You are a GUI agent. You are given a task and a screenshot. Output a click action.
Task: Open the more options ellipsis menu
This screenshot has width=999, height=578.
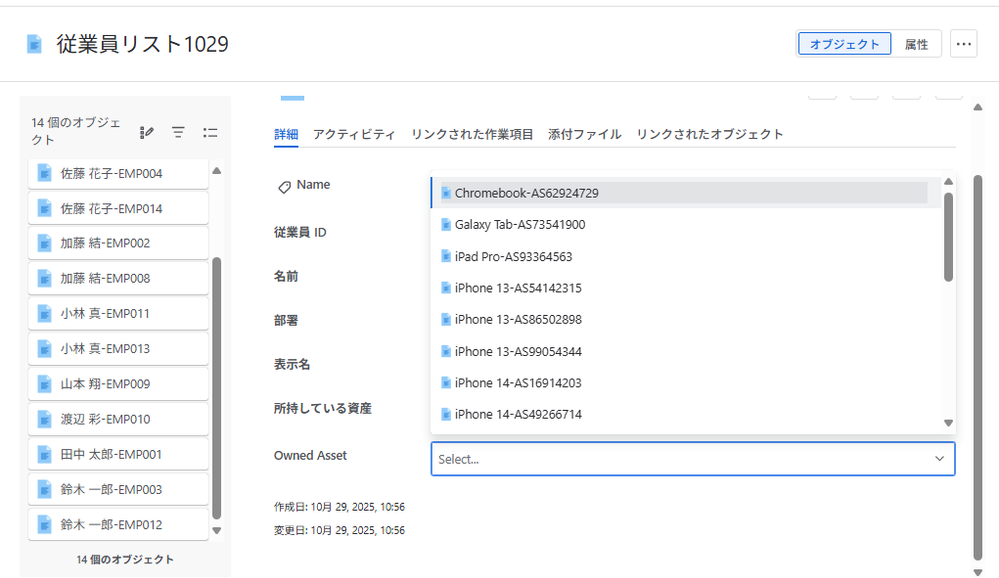pos(963,43)
